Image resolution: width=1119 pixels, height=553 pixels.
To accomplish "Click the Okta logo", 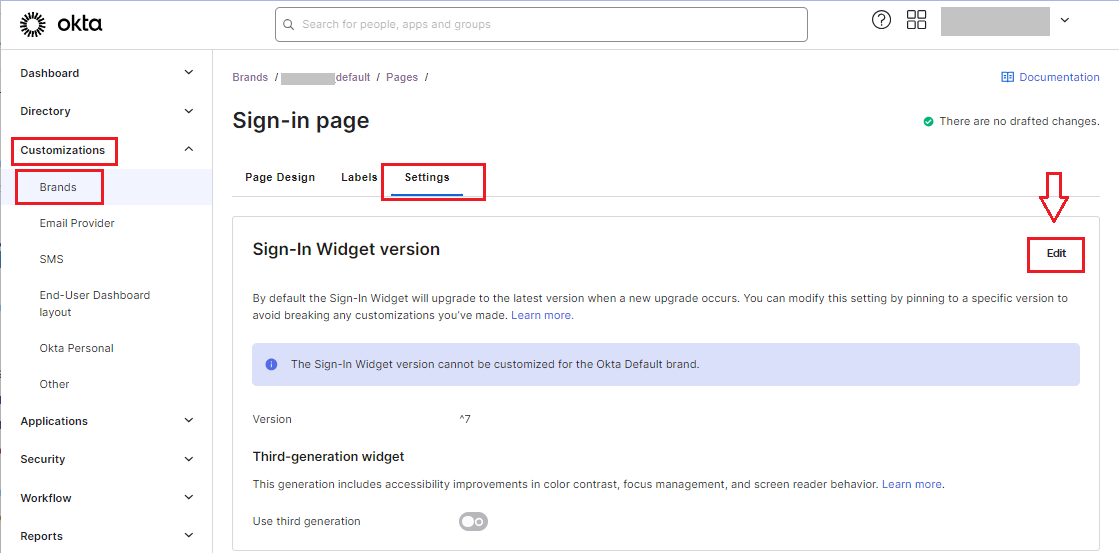I will click(x=61, y=24).
